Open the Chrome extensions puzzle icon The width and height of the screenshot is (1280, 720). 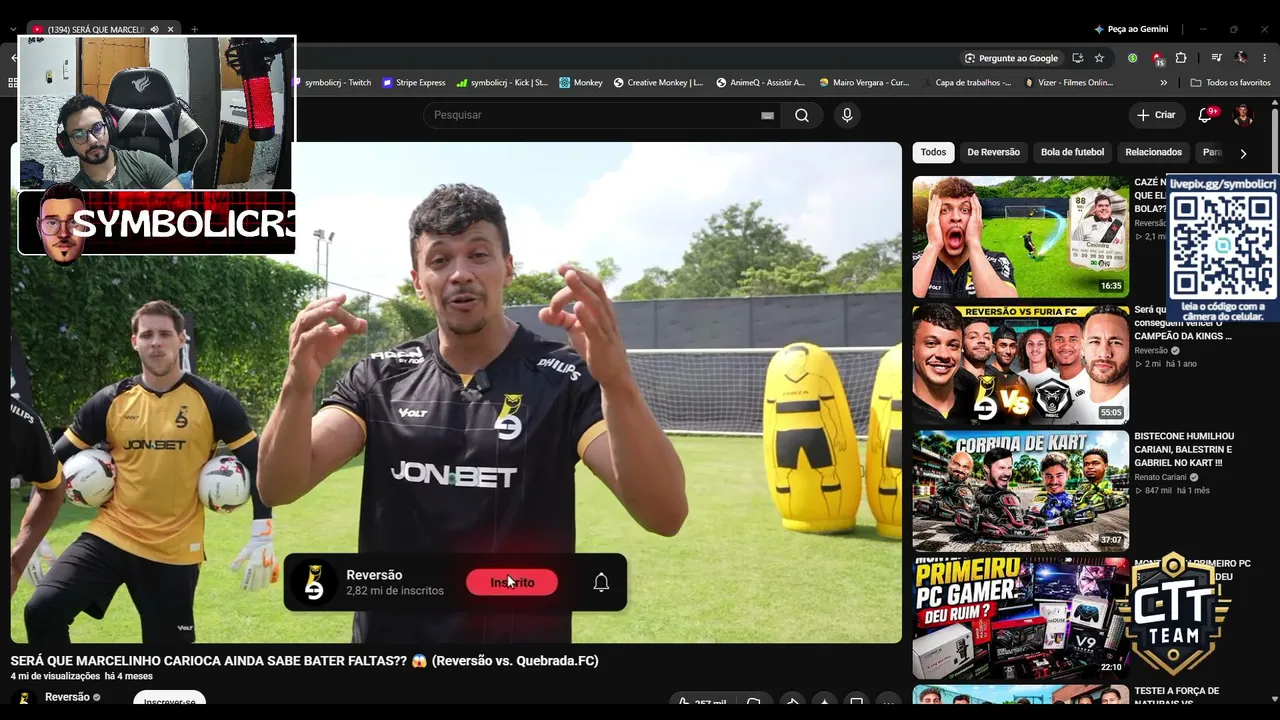[x=1180, y=58]
